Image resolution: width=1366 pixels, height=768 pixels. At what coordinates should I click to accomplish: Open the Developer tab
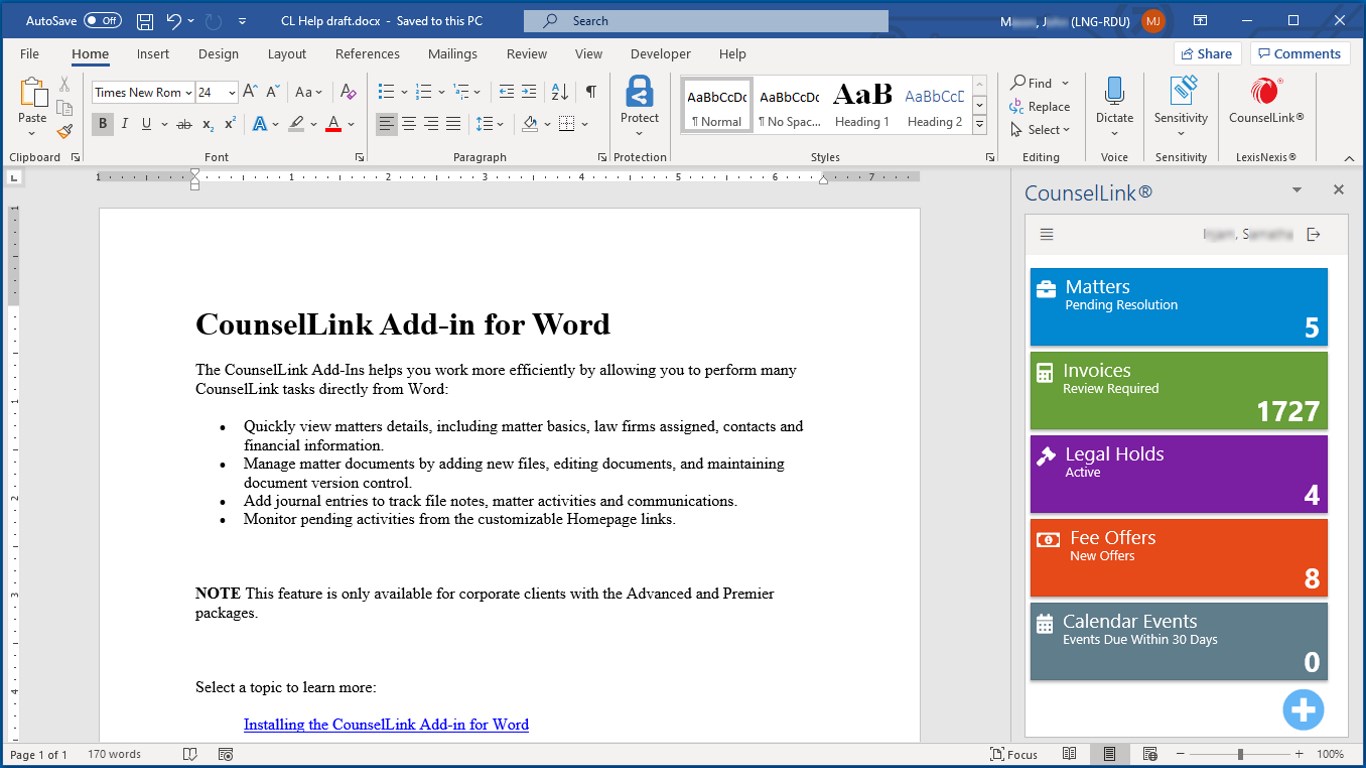click(x=660, y=54)
